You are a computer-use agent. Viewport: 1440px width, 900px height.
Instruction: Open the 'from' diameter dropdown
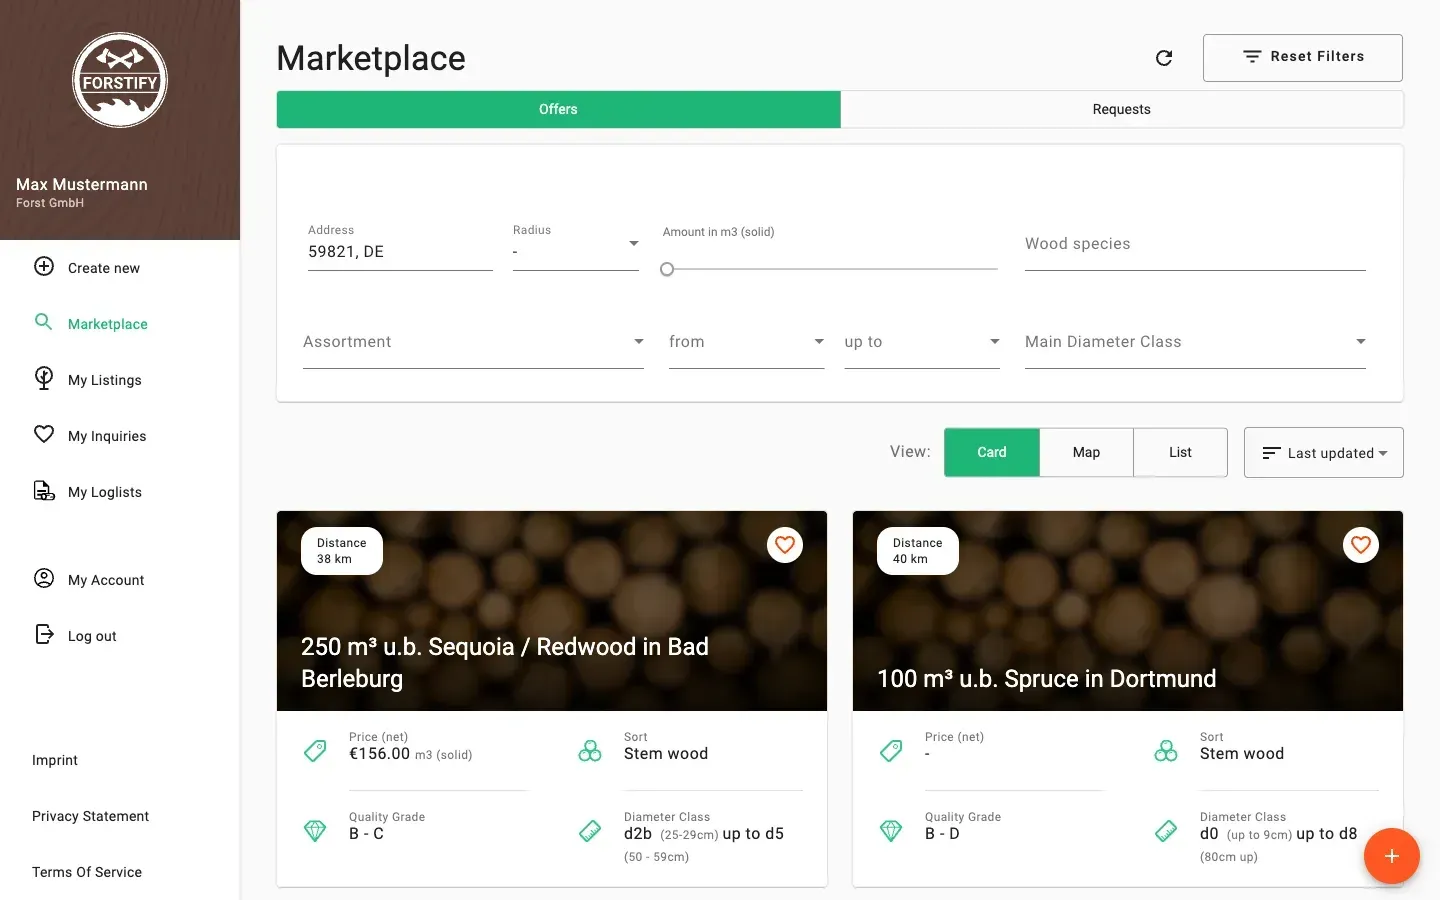[746, 342]
